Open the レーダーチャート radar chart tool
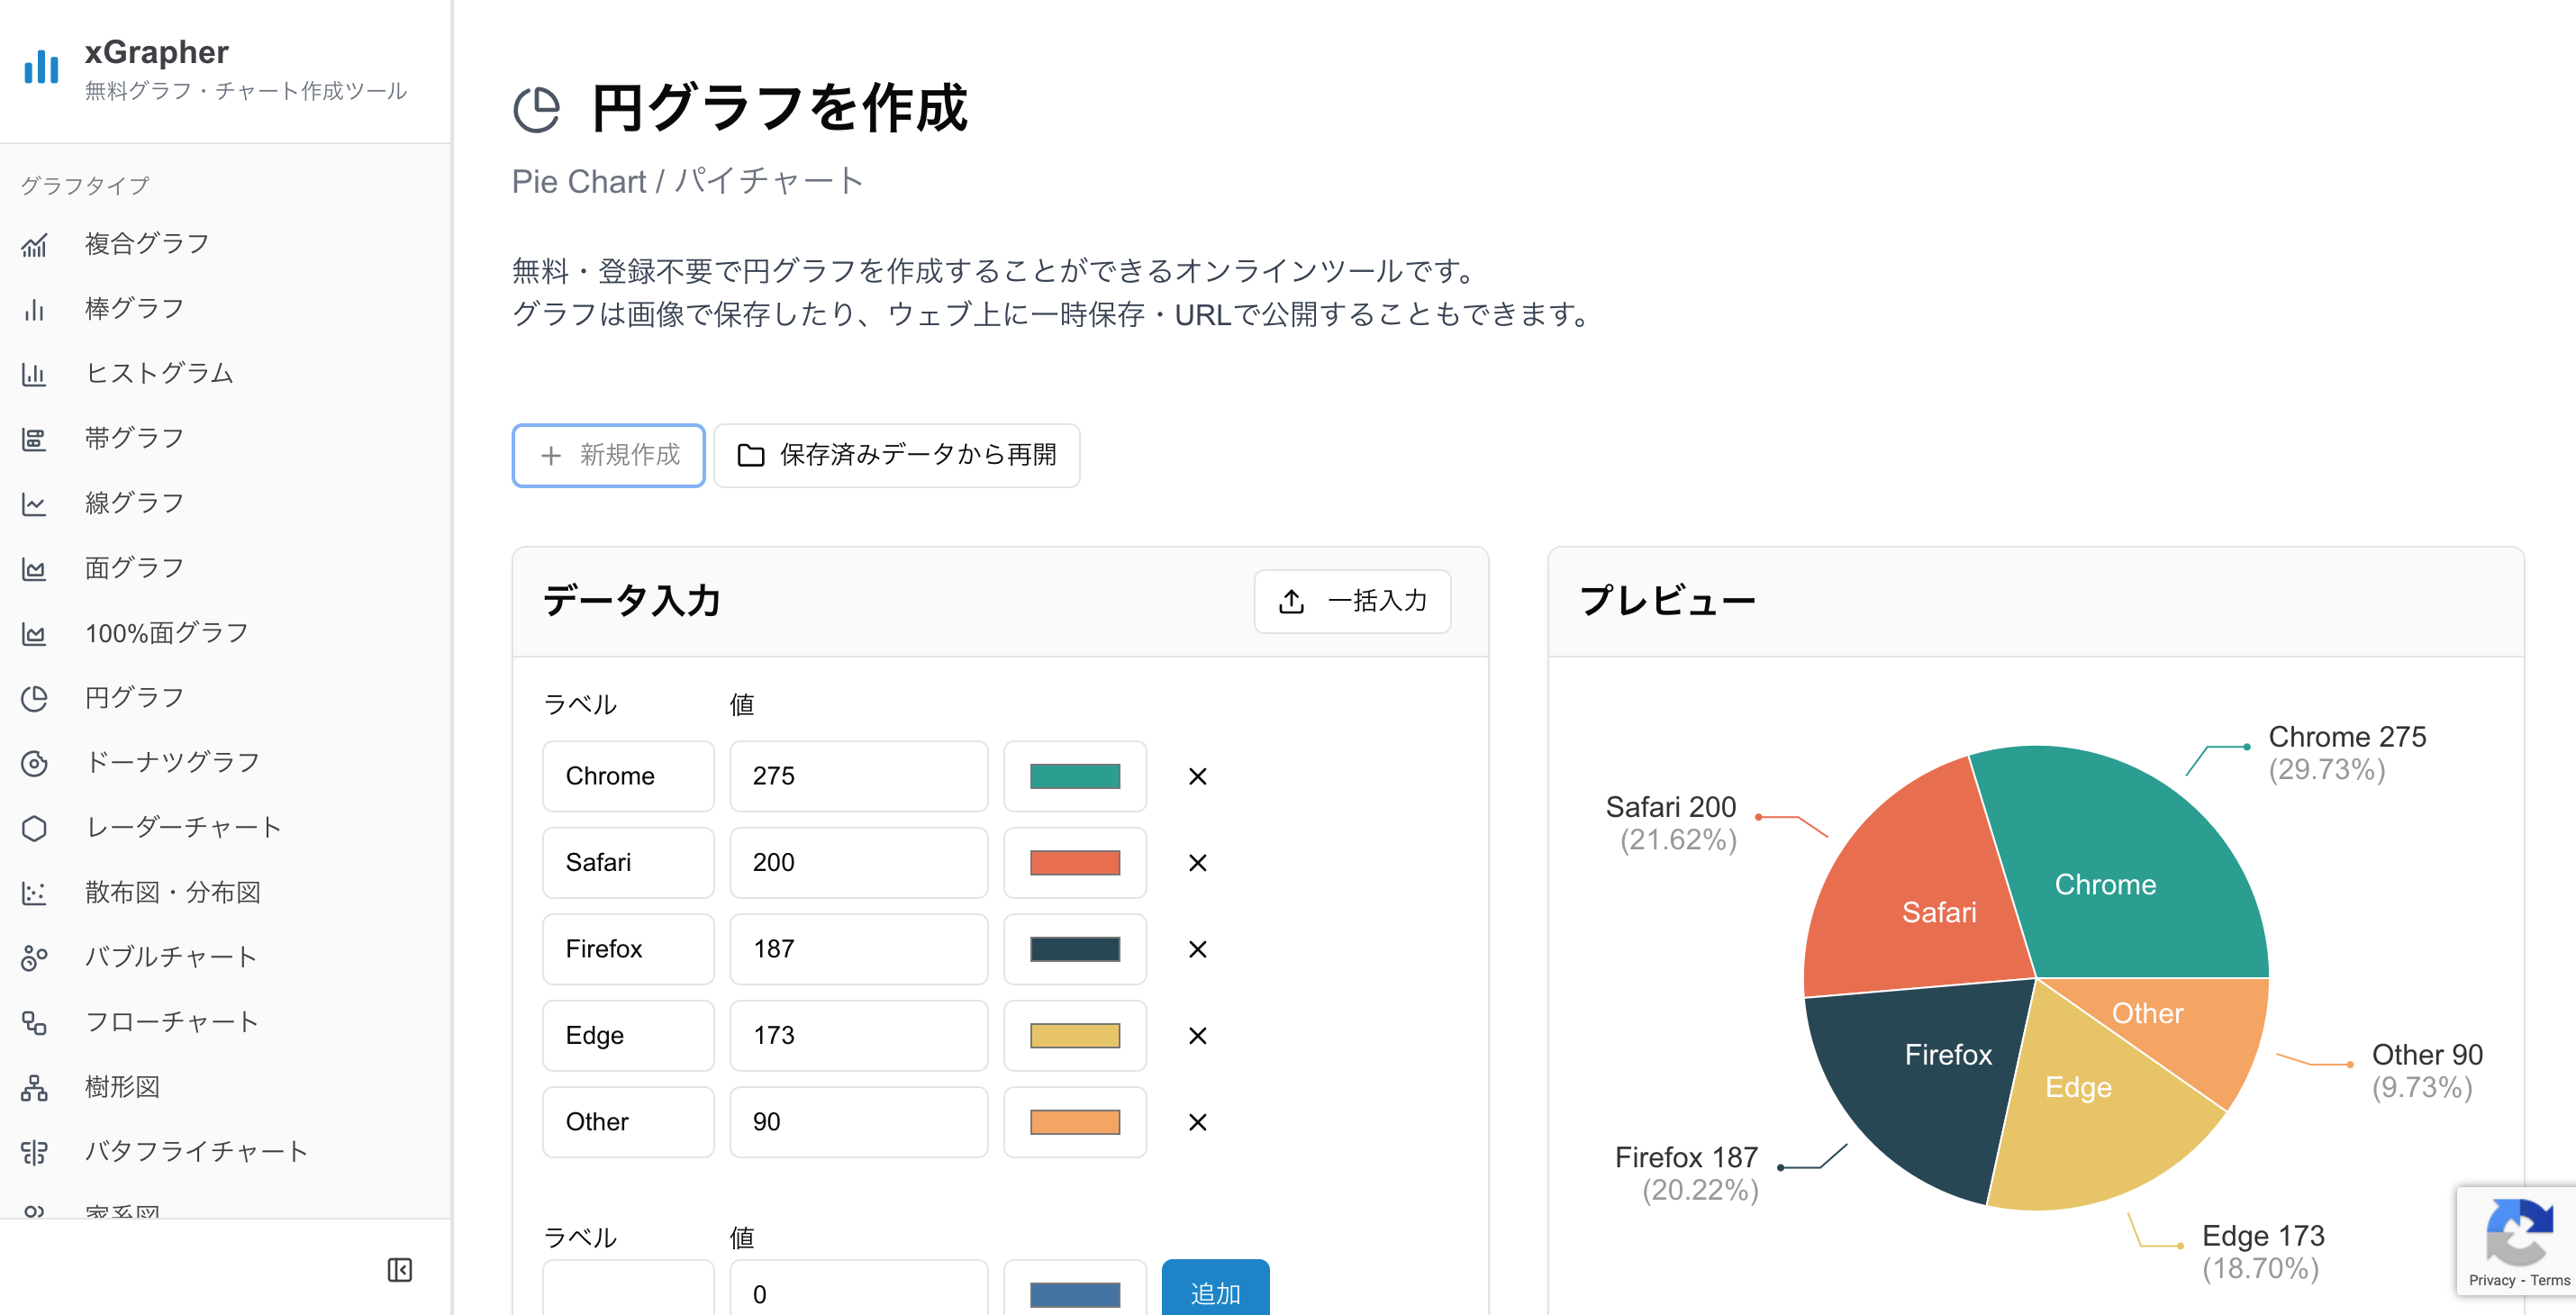The height and width of the screenshot is (1315, 2576). 35,827
